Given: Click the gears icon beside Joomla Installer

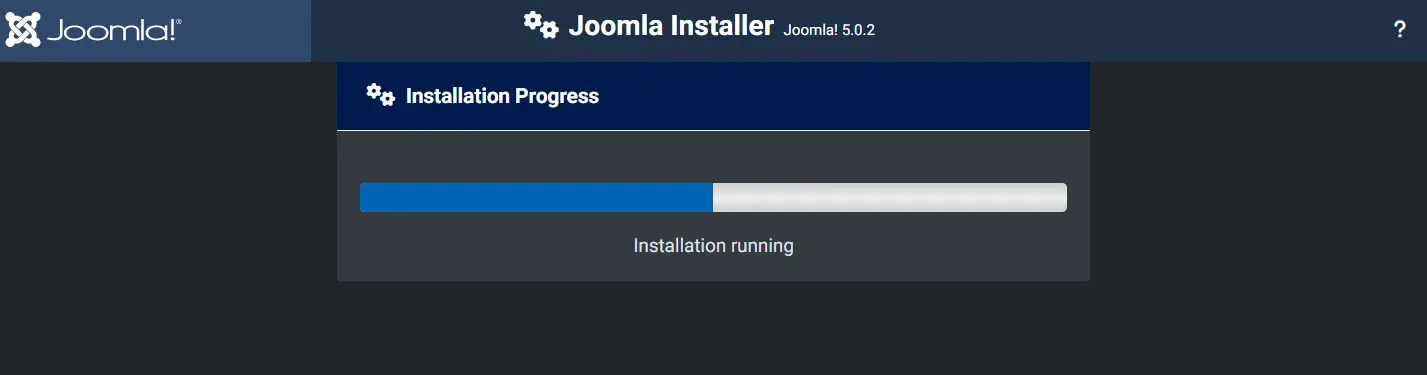Looking at the screenshot, I should pyautogui.click(x=541, y=25).
